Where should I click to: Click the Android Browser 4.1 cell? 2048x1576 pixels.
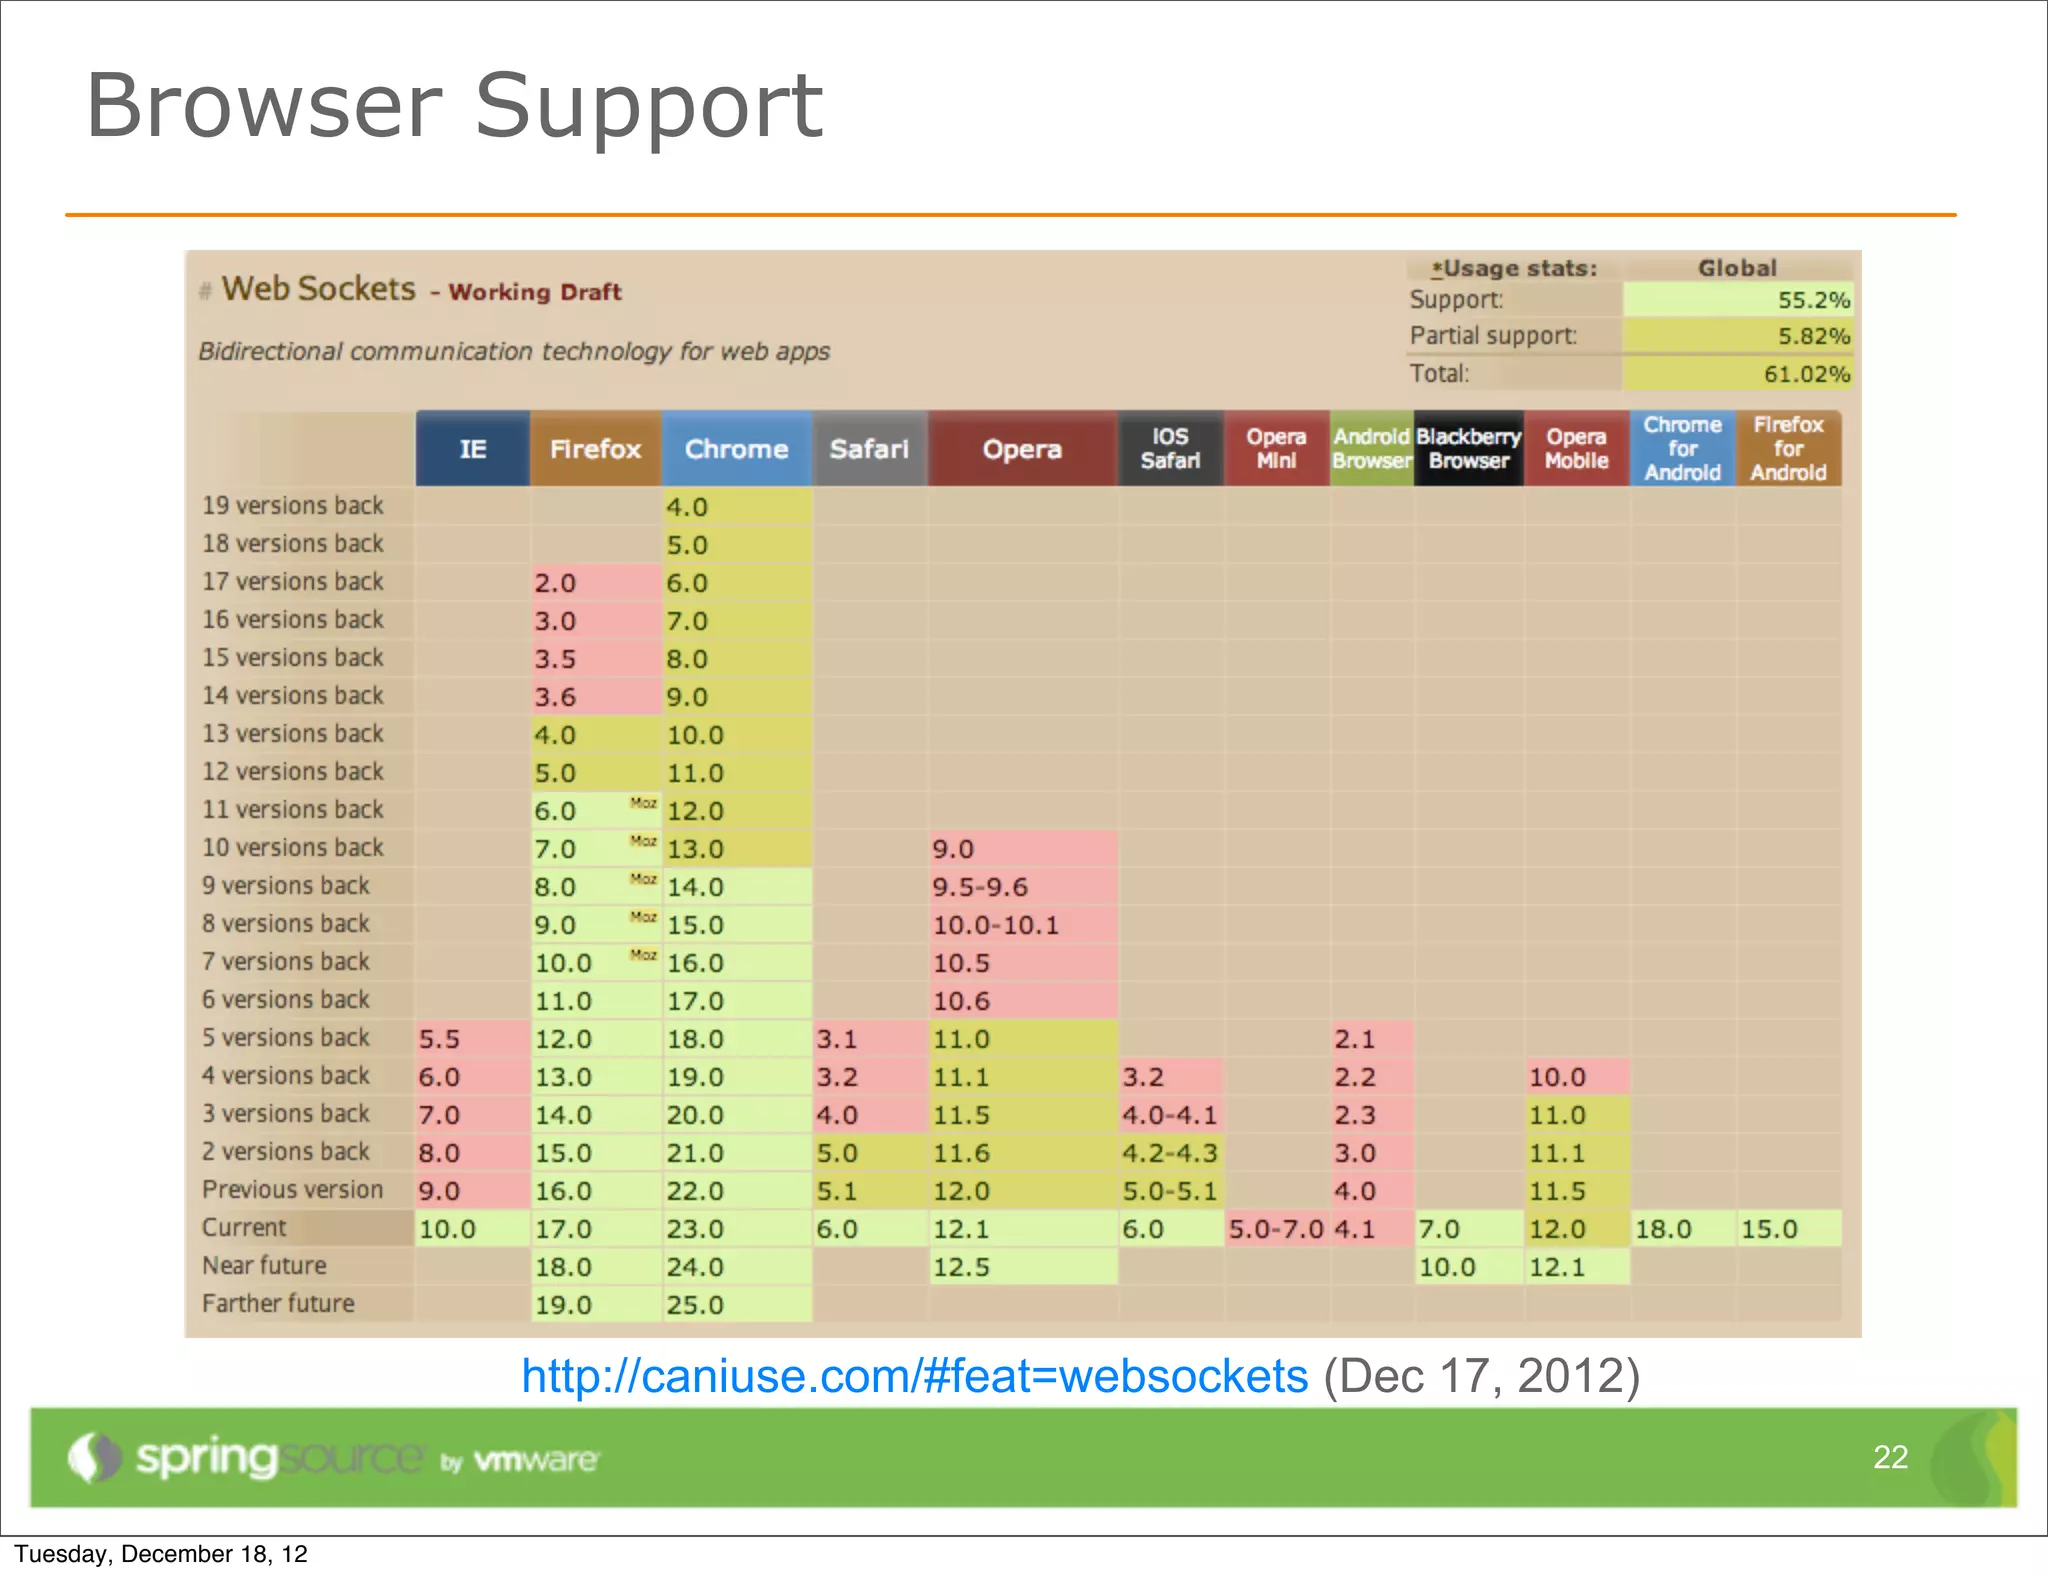click(x=1372, y=1229)
